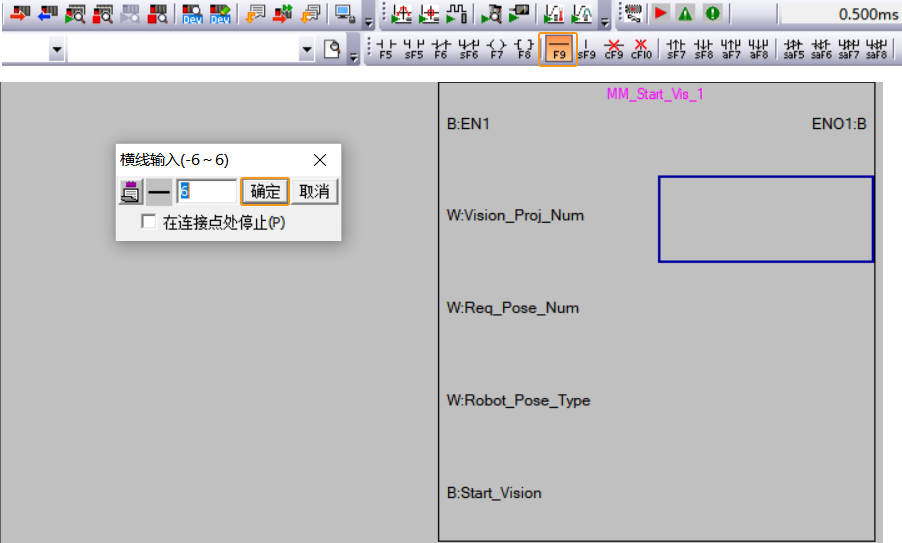Click the graph with thermometer icon
This screenshot has height=543, width=902.
click(553, 13)
